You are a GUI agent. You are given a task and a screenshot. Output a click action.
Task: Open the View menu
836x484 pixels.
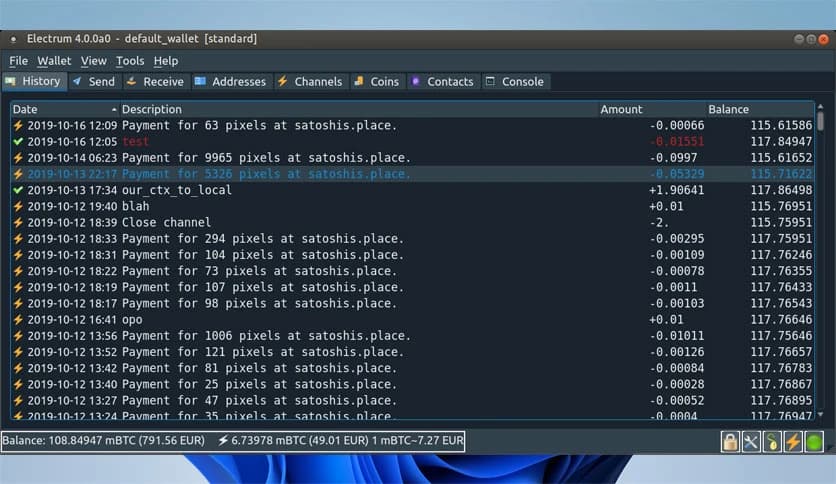(93, 61)
